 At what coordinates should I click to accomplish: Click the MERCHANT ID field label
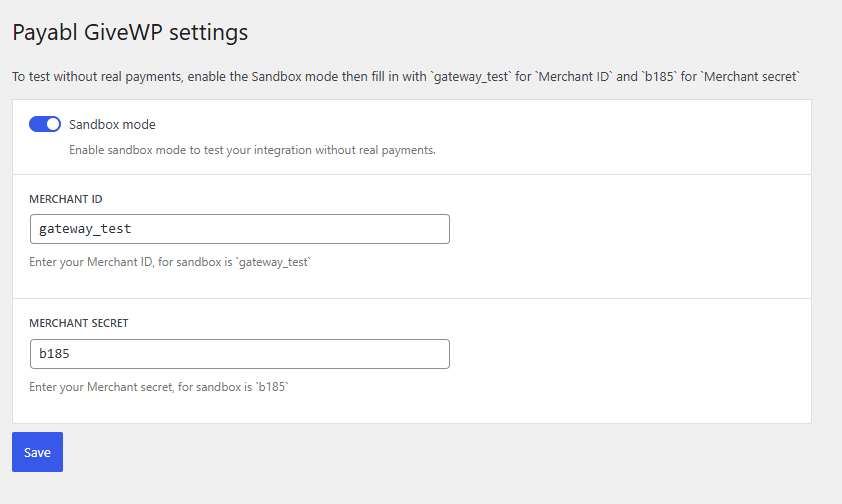tap(66, 199)
